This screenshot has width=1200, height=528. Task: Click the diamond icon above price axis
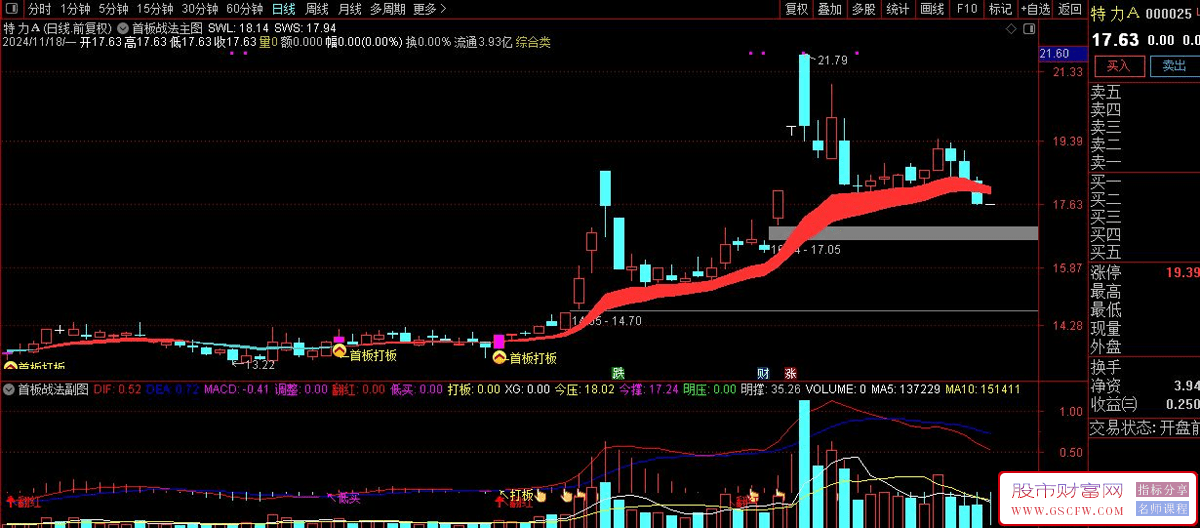(x=1010, y=29)
